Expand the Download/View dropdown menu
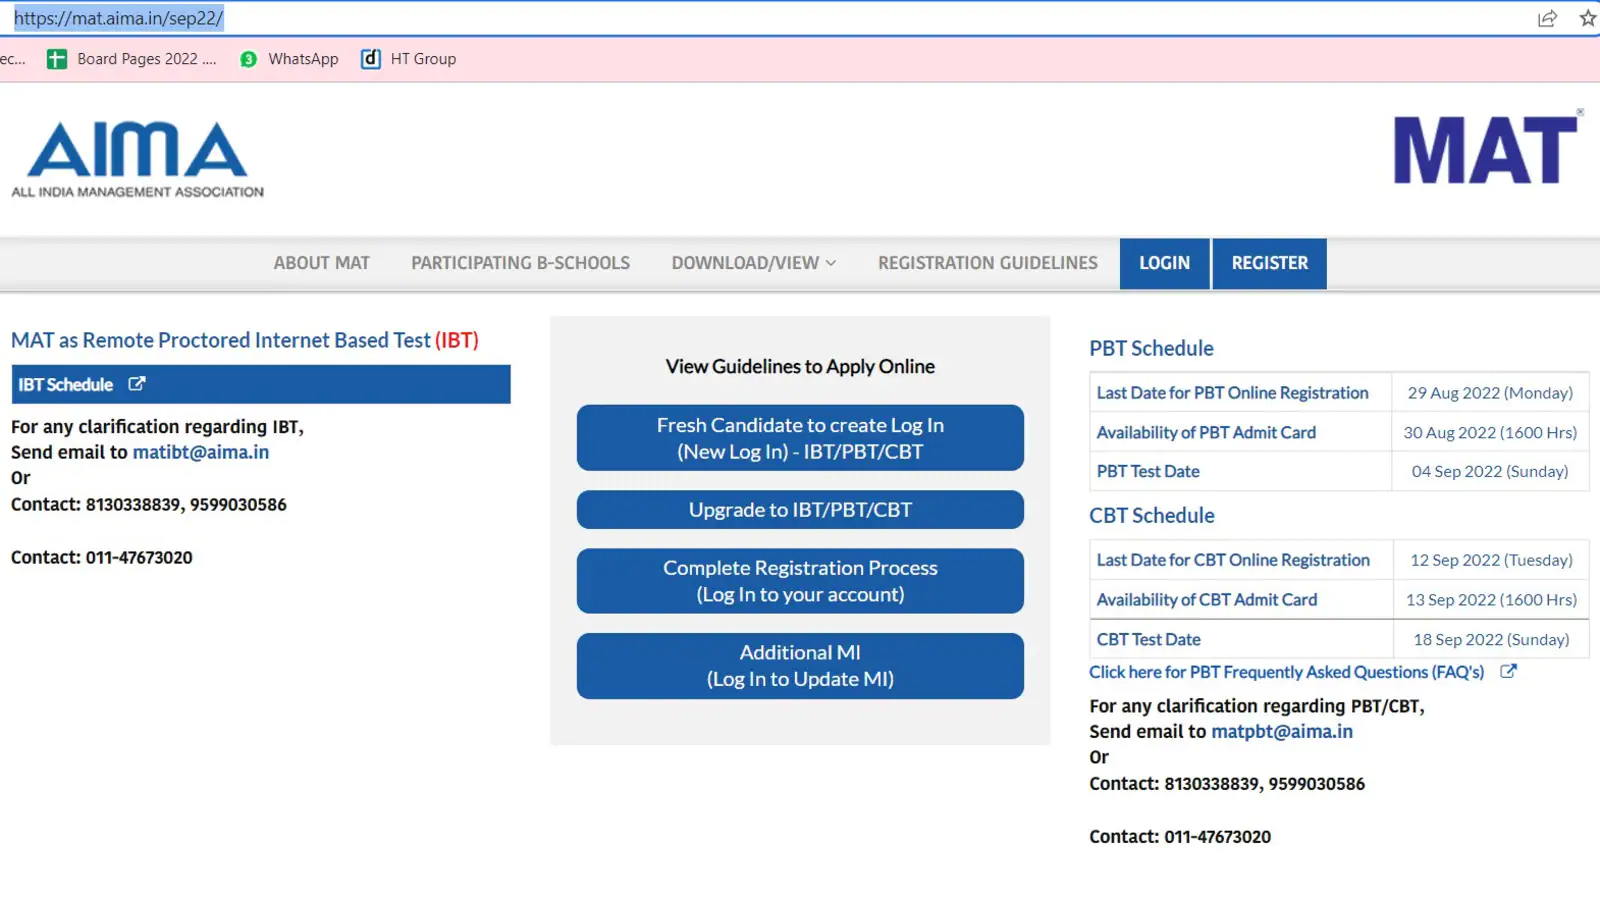1600x900 pixels. pyautogui.click(x=753, y=263)
